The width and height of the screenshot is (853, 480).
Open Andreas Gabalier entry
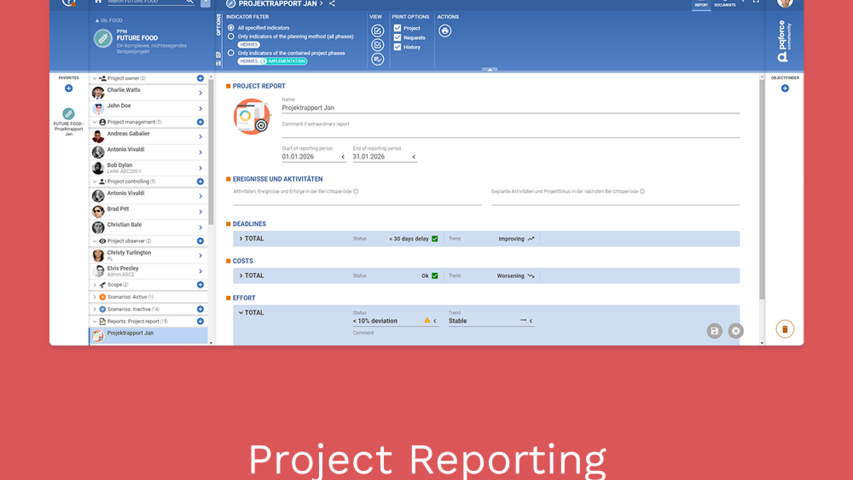[149, 136]
